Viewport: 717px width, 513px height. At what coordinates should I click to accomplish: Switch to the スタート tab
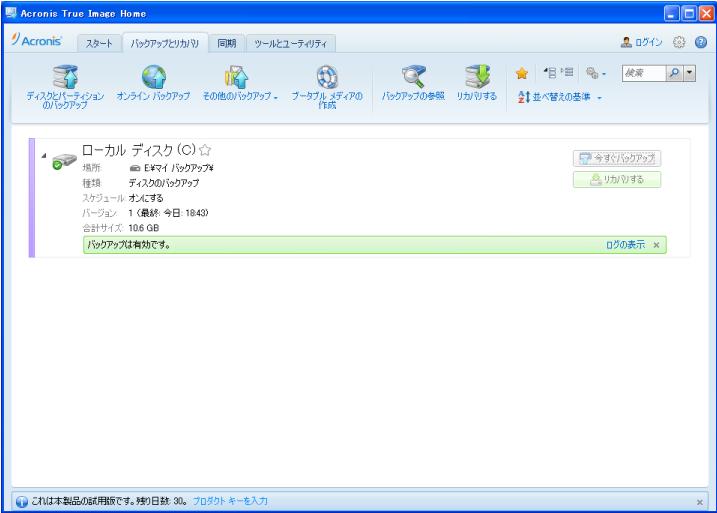(x=99, y=44)
